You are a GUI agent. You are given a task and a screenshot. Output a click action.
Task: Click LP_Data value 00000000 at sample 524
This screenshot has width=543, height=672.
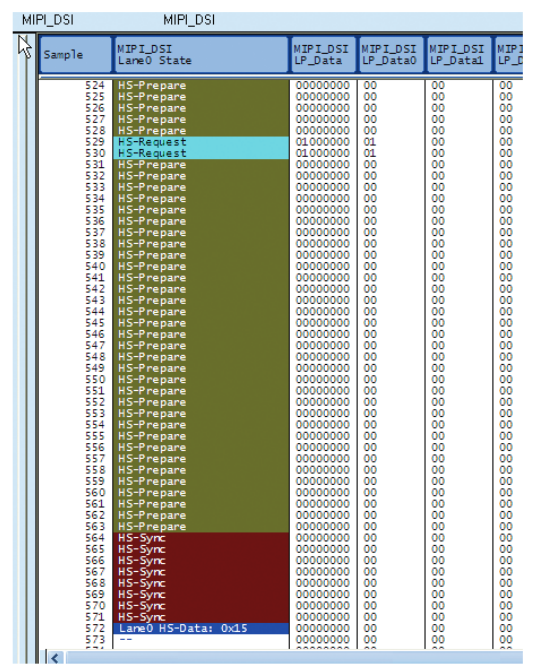[323, 86]
